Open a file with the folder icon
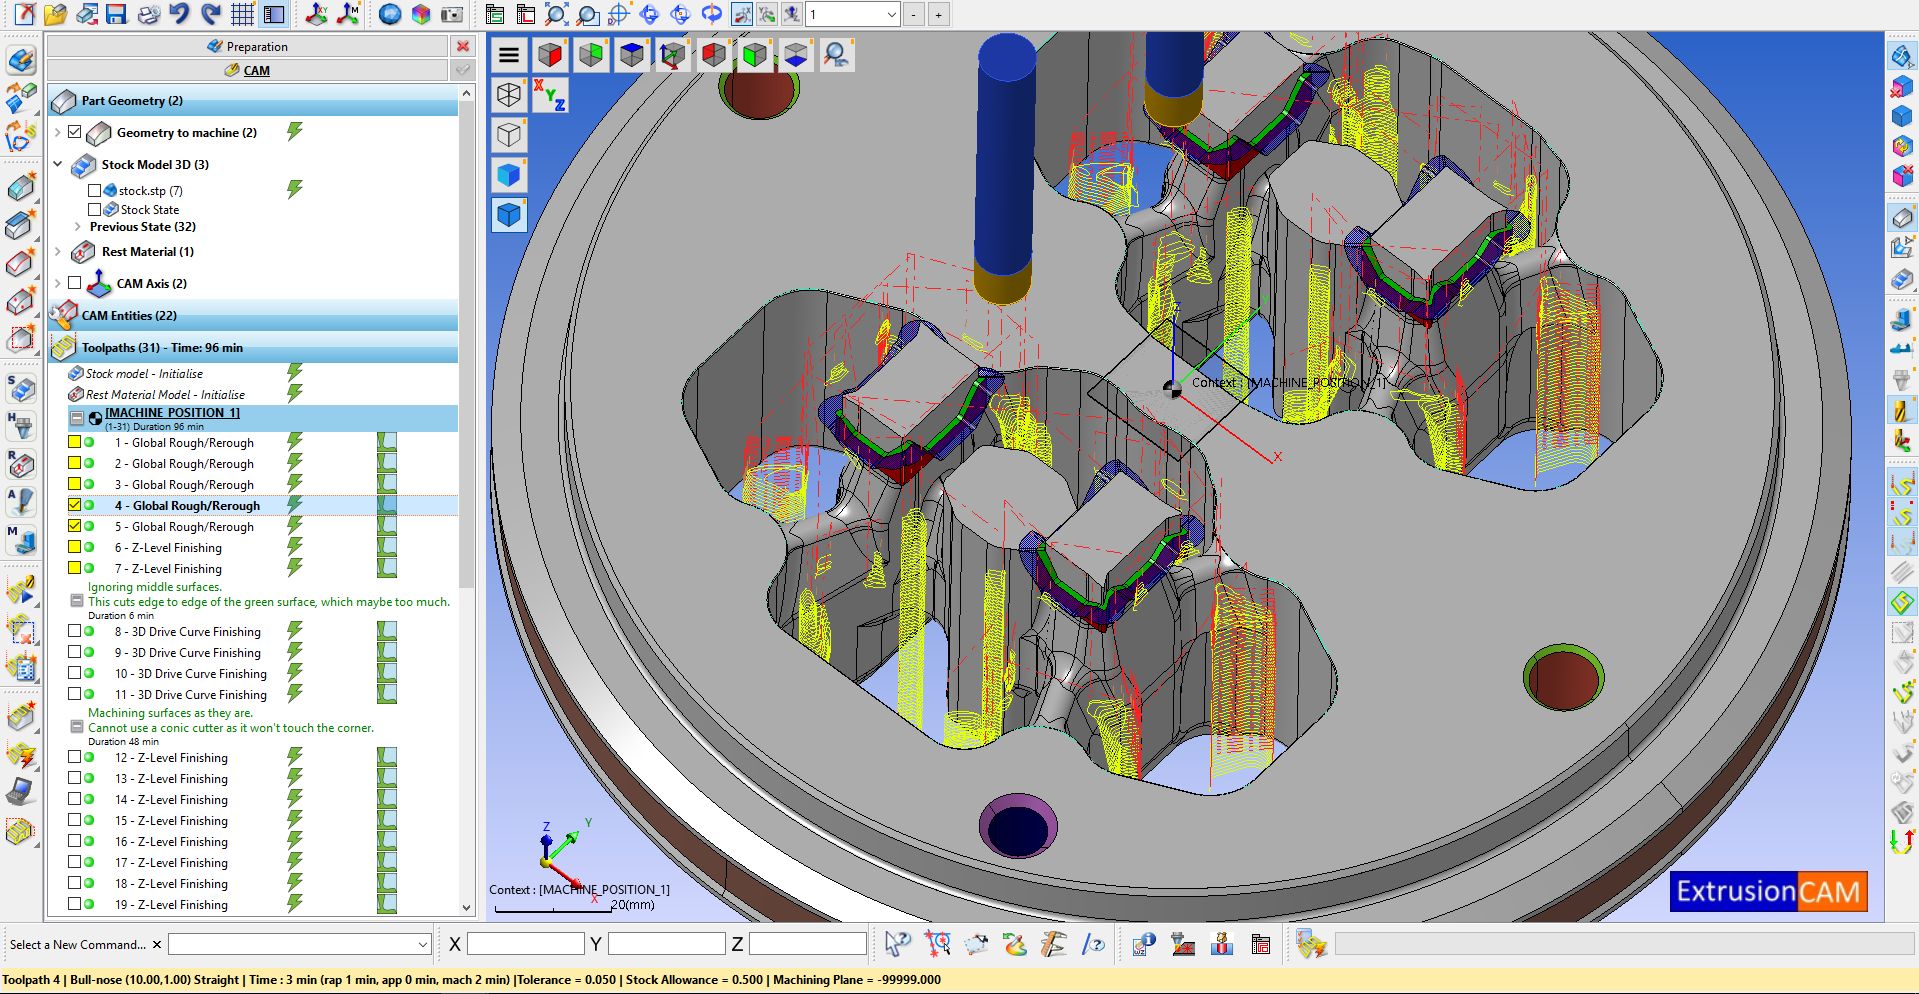The height and width of the screenshot is (994, 1919). tap(55, 14)
